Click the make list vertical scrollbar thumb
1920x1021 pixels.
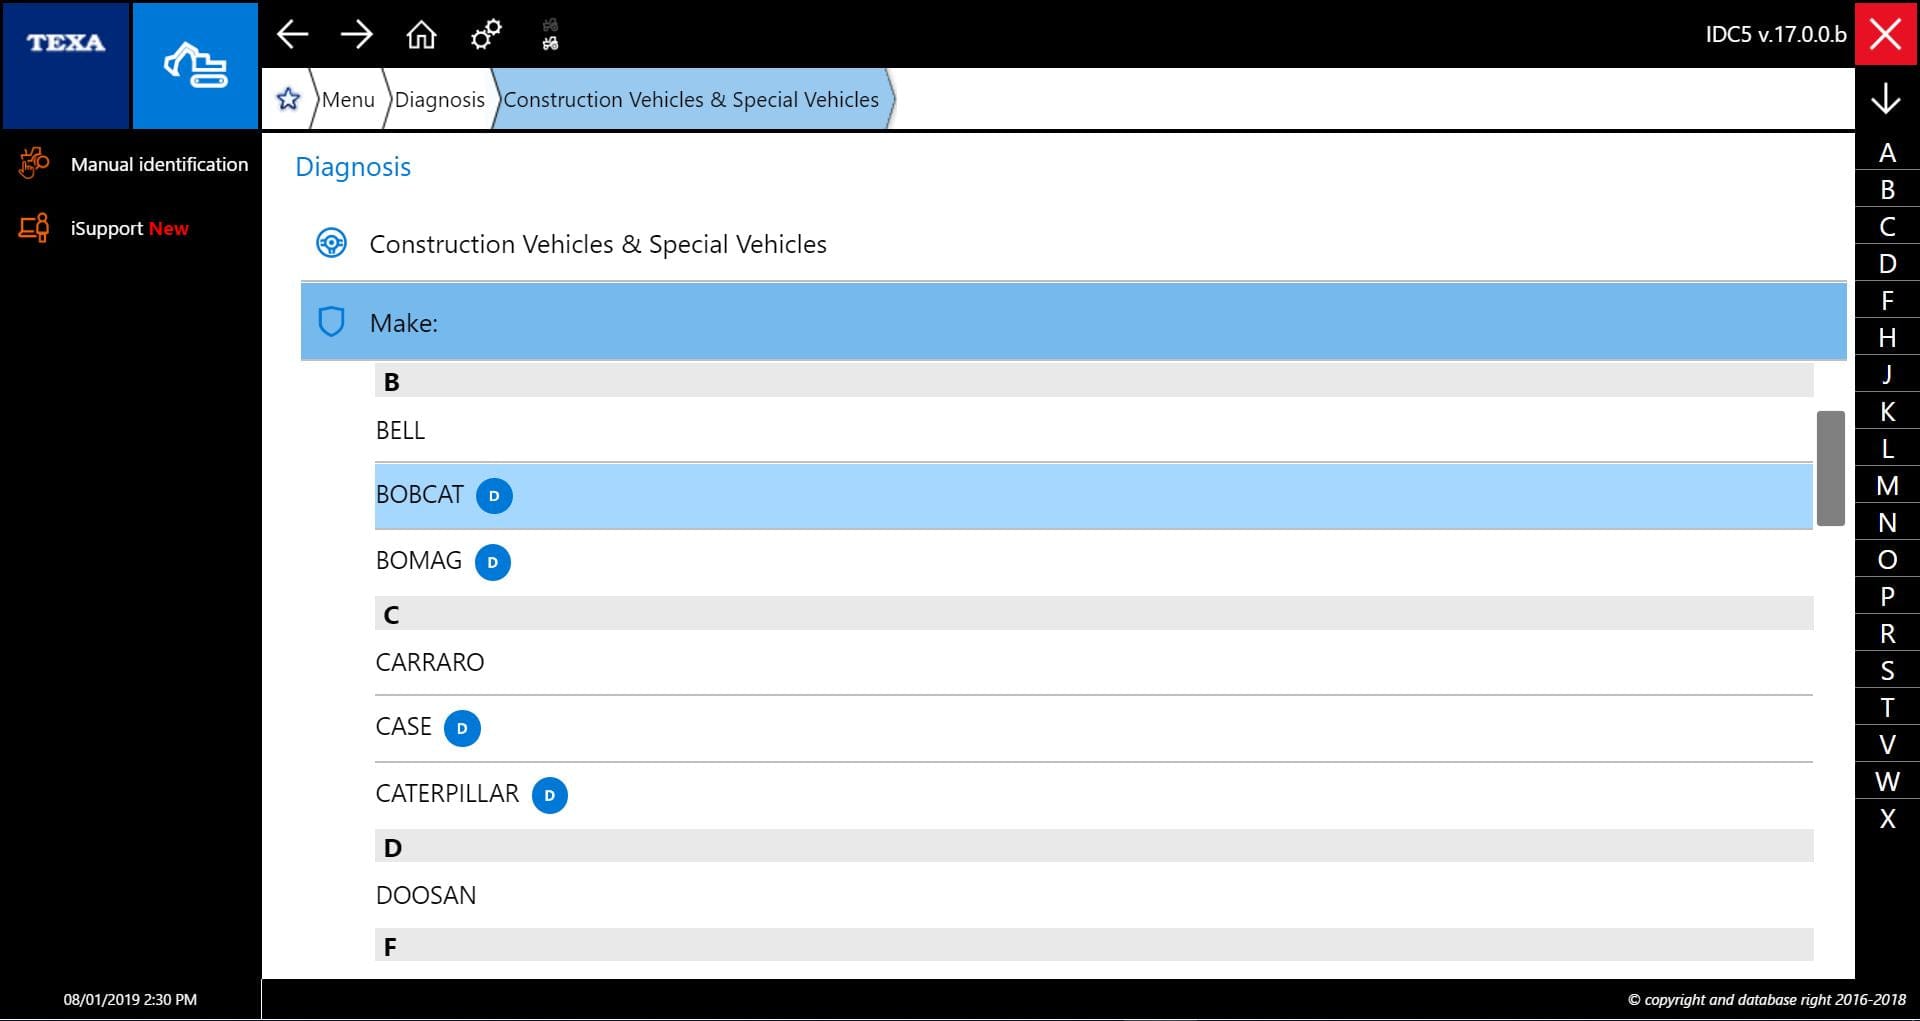click(x=1830, y=468)
